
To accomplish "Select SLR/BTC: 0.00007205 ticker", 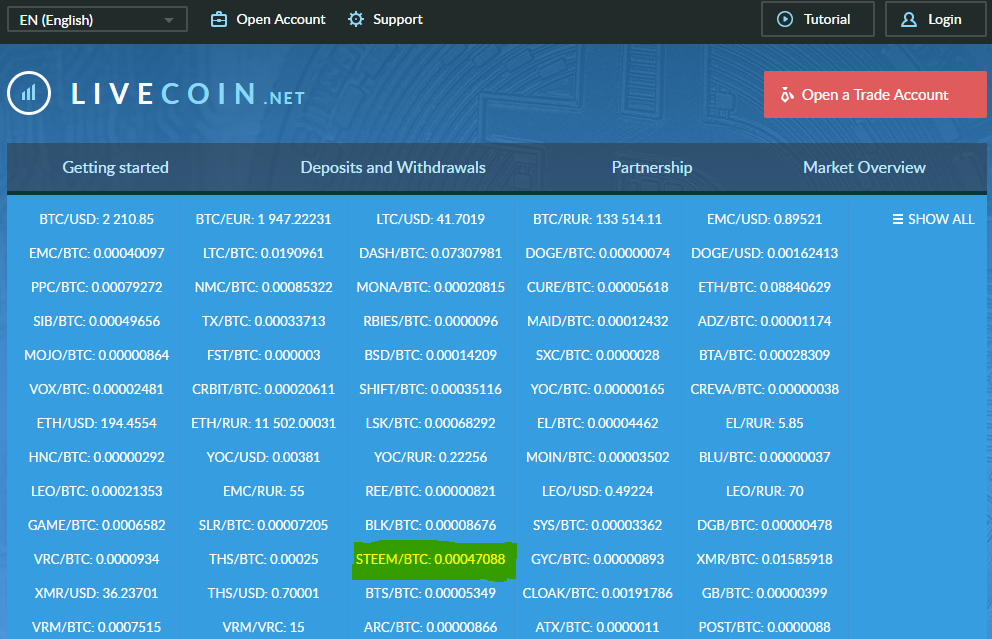I will (x=264, y=526).
